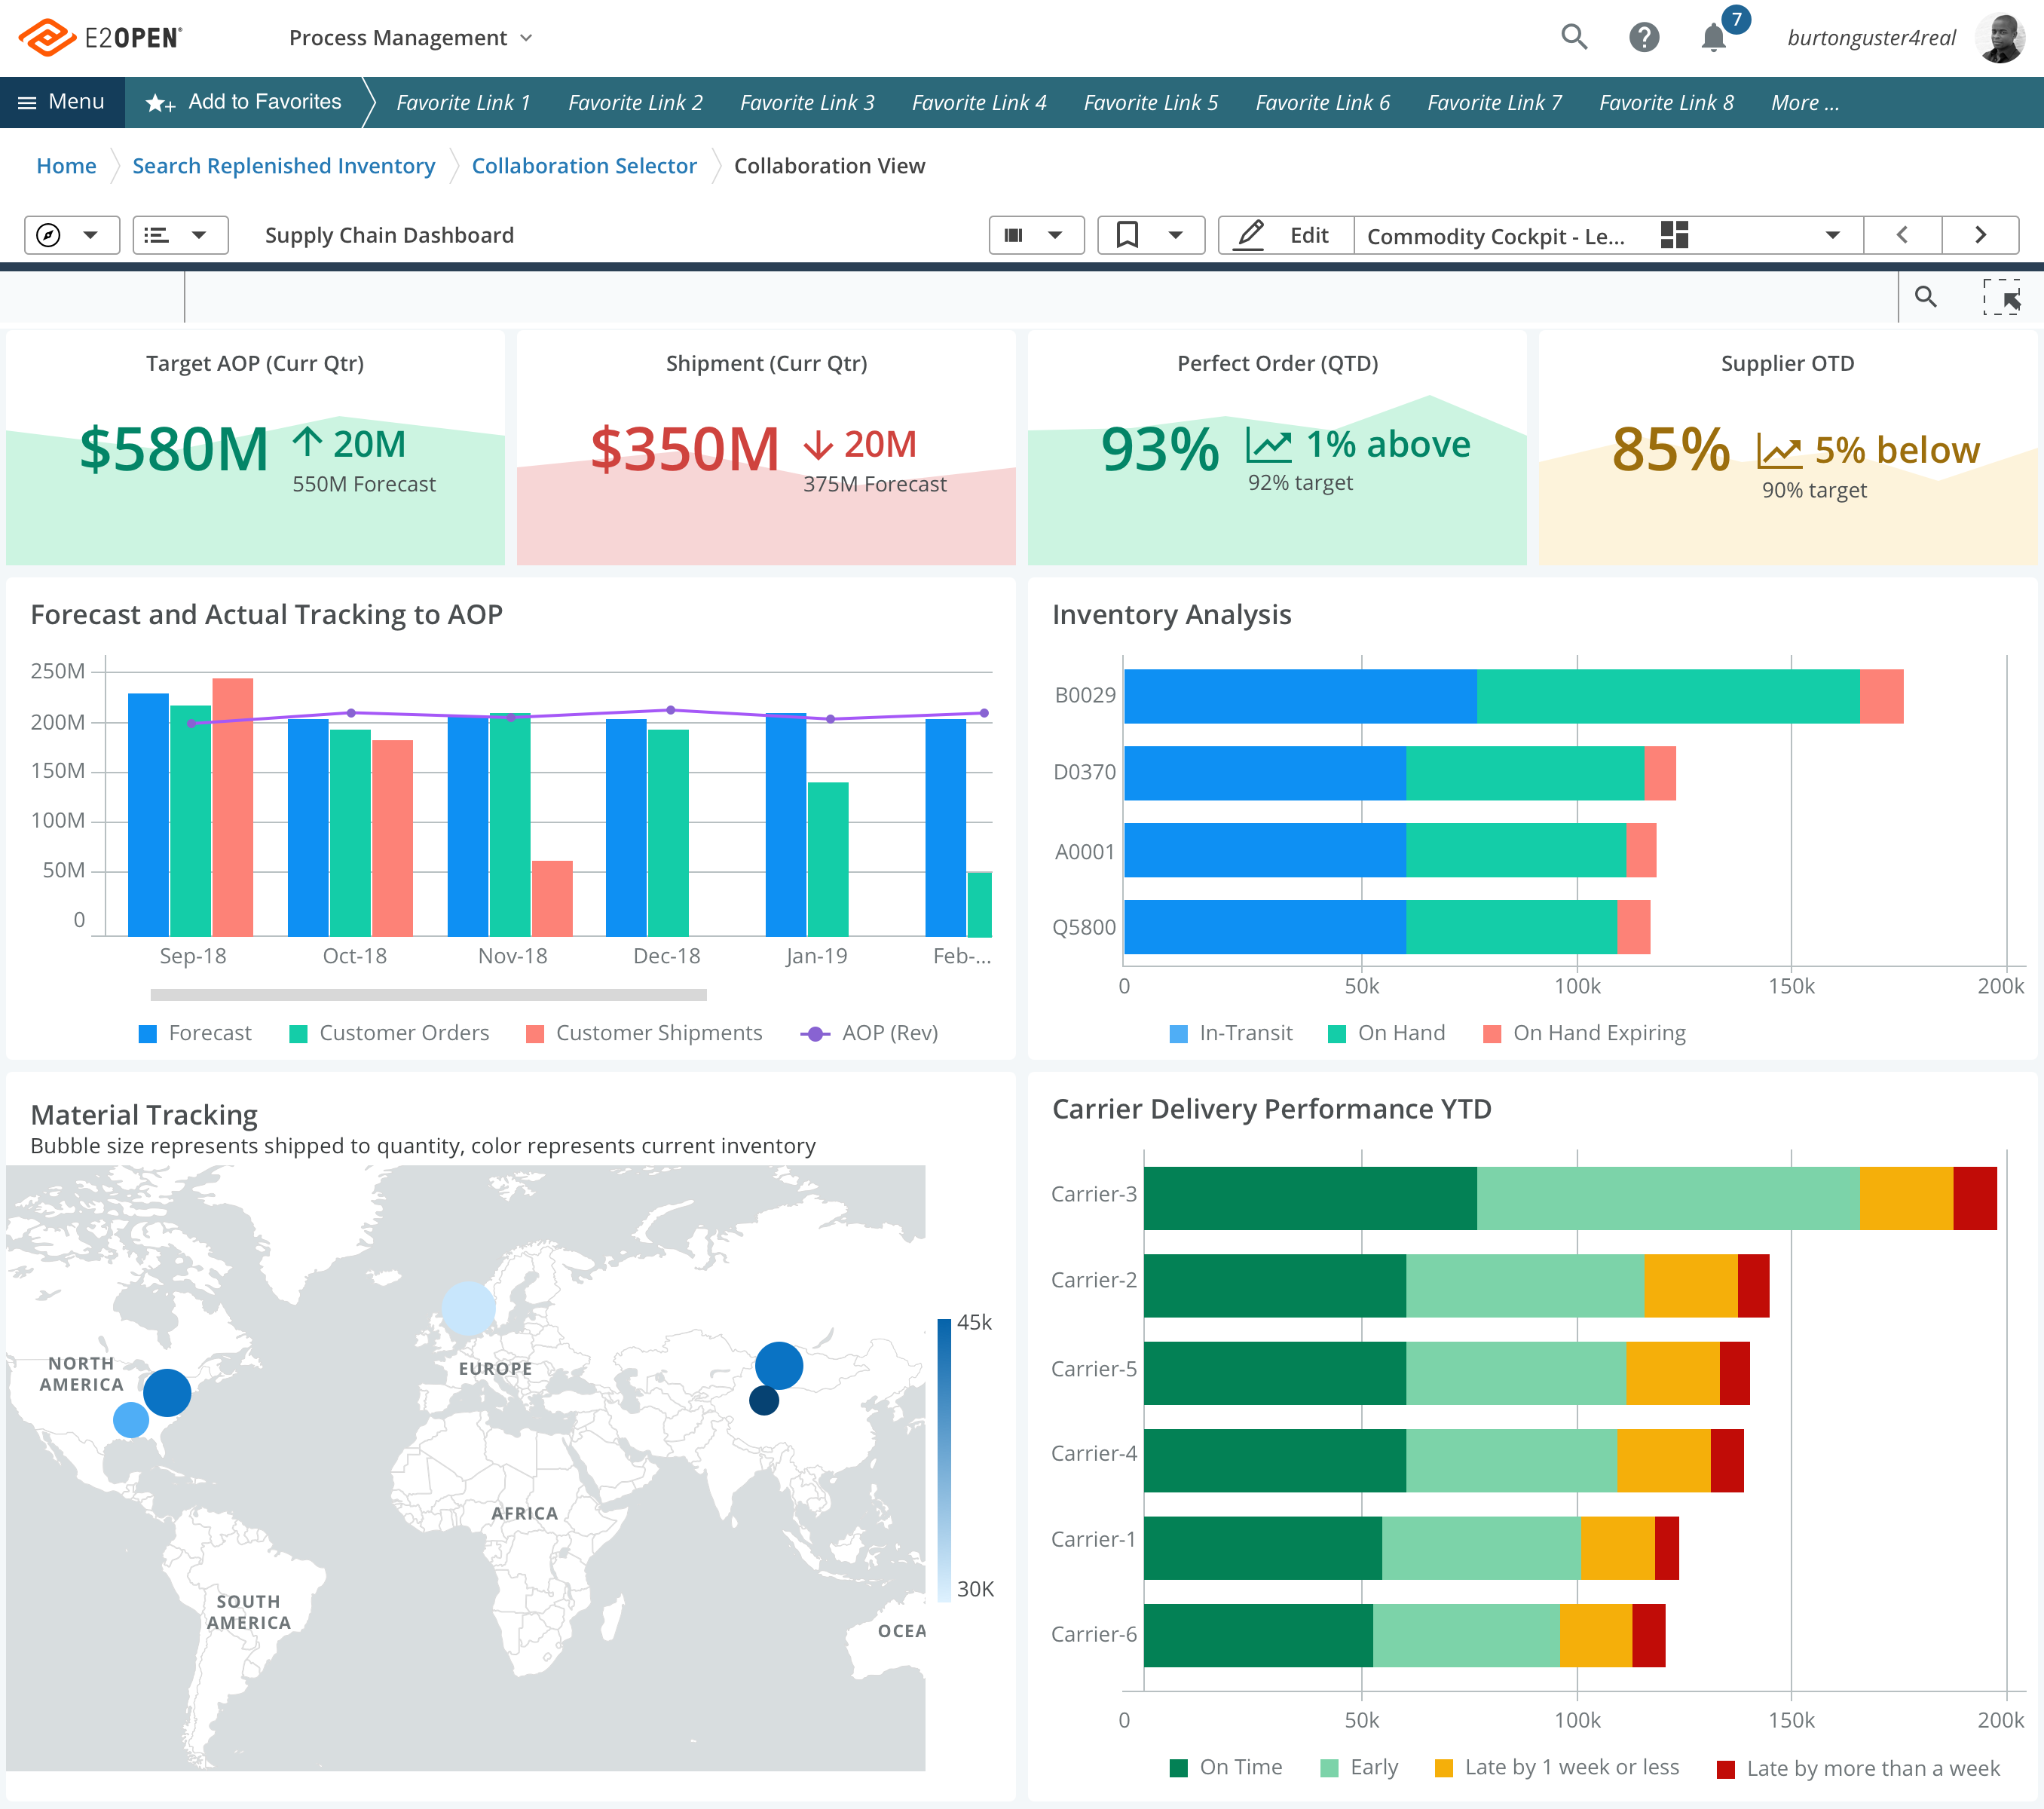Toggle the On Hand legend in Inventory Analysis
Image resolution: width=2044 pixels, height=1809 pixels.
[1387, 1032]
